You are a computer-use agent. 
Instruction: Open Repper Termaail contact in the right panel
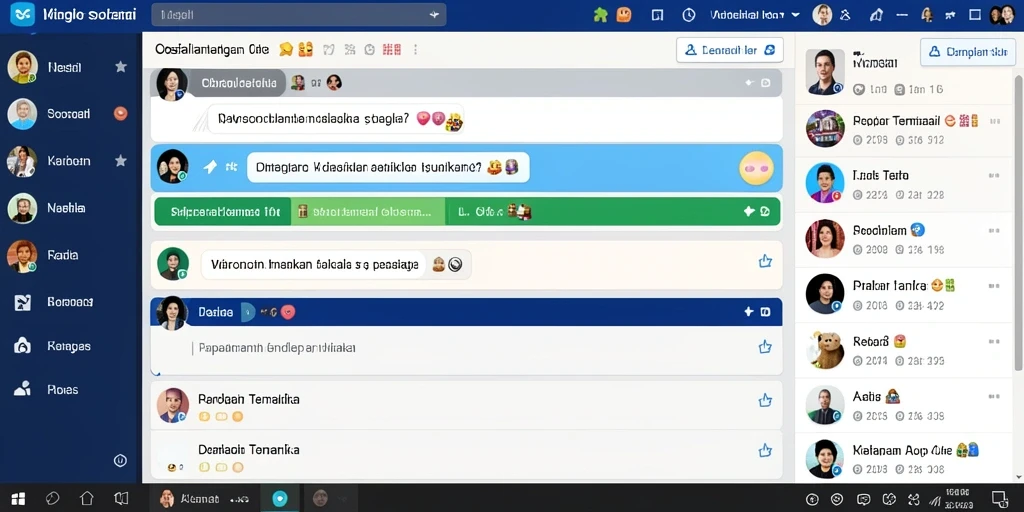pos(904,129)
